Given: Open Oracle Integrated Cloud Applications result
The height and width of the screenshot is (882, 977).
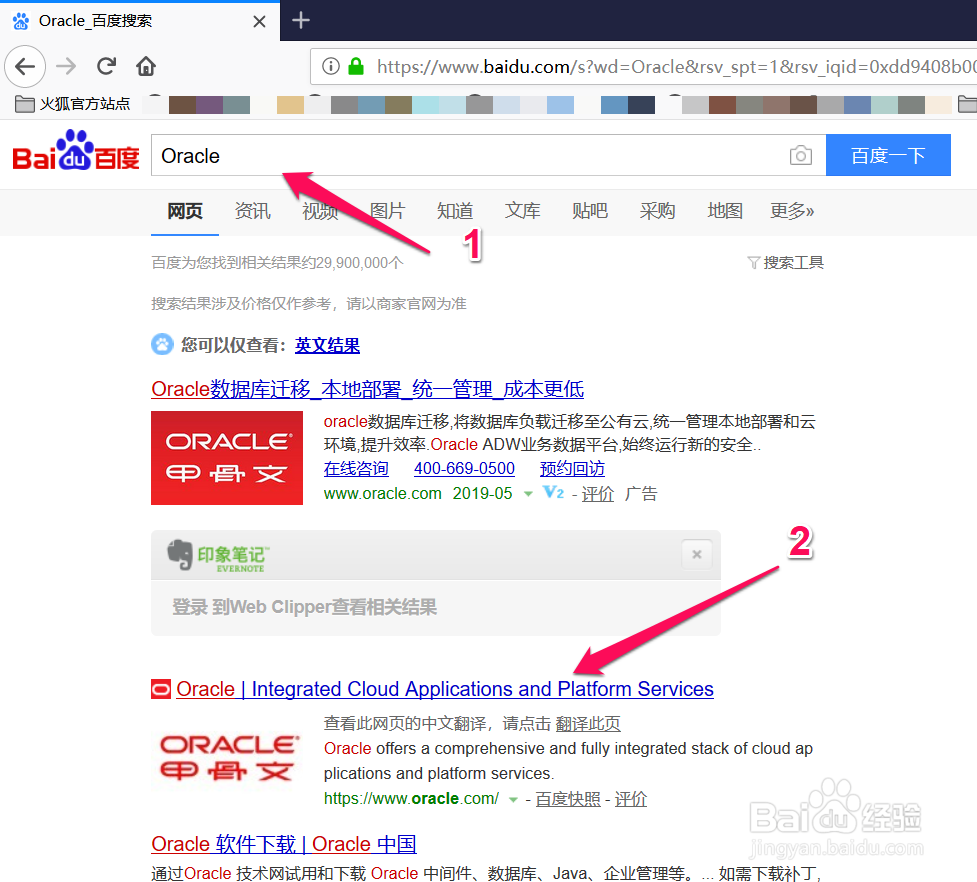Looking at the screenshot, I should coord(445,689).
